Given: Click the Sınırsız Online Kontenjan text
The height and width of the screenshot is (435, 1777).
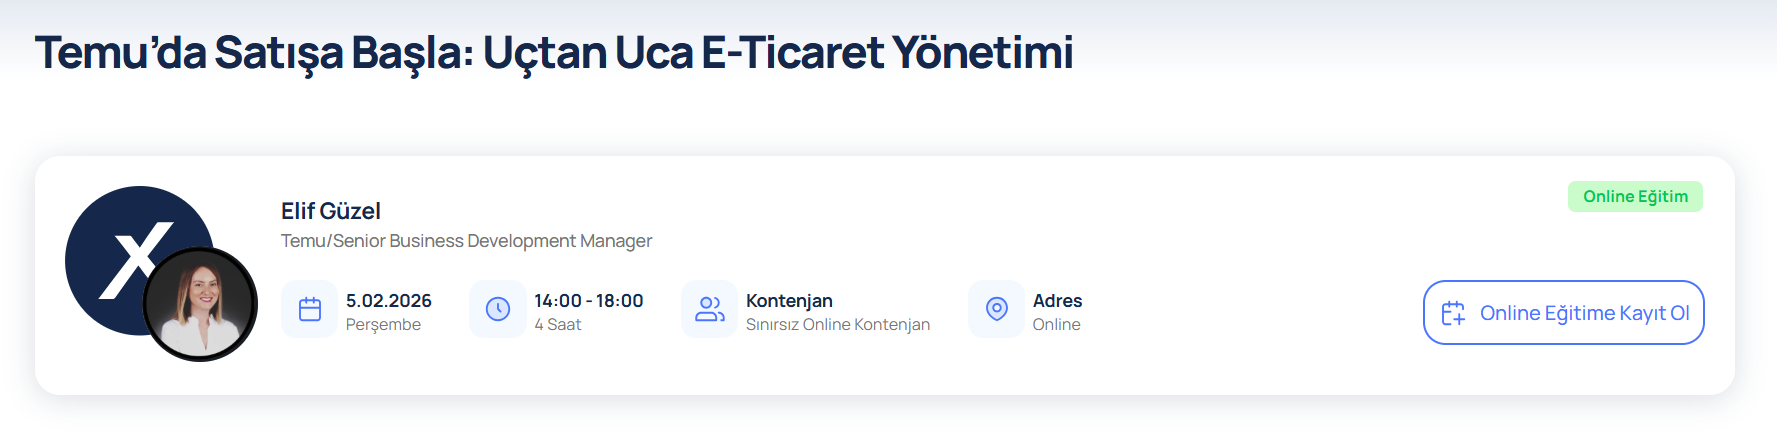Looking at the screenshot, I should [838, 325].
